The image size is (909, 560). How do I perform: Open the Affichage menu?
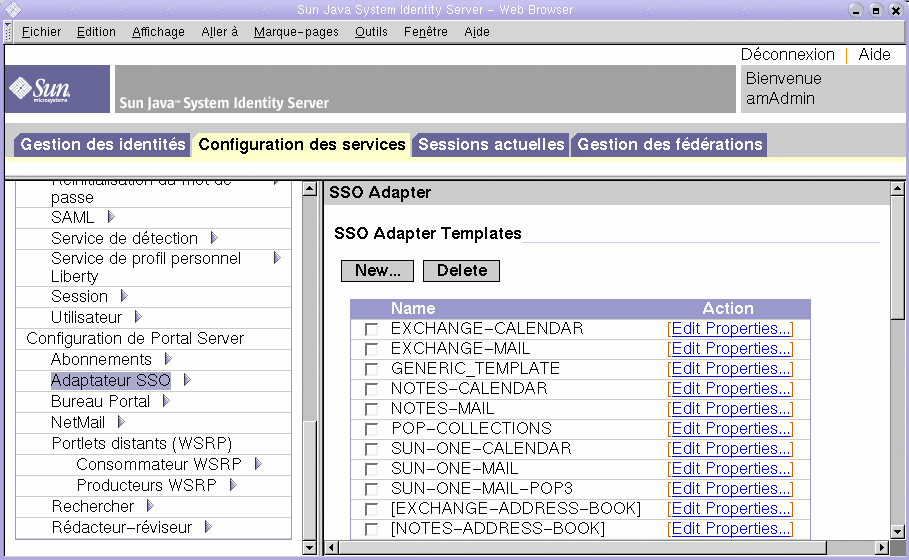(x=158, y=32)
